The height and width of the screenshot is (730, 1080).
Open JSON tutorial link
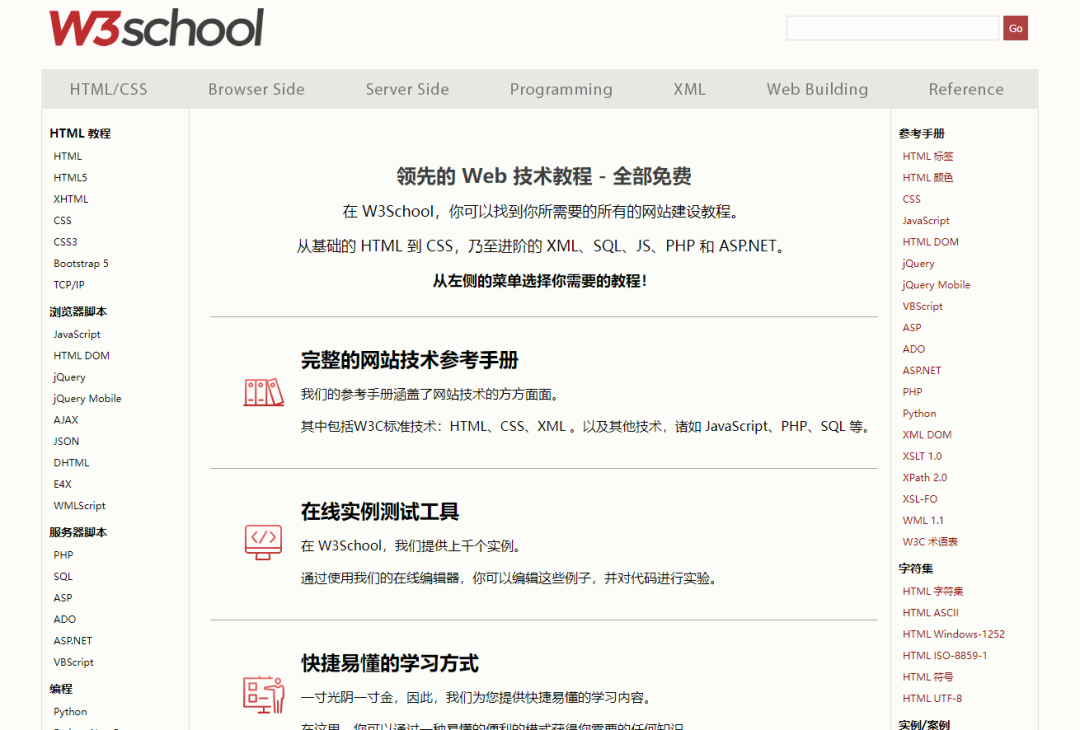(66, 441)
